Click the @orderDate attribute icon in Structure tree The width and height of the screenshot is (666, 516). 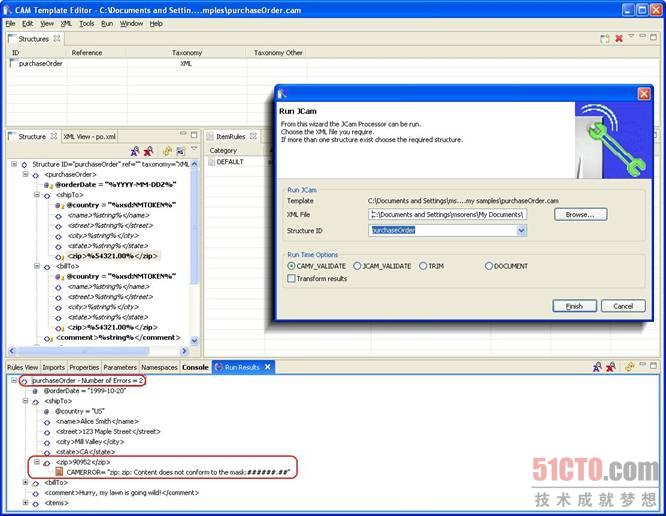click(48, 185)
